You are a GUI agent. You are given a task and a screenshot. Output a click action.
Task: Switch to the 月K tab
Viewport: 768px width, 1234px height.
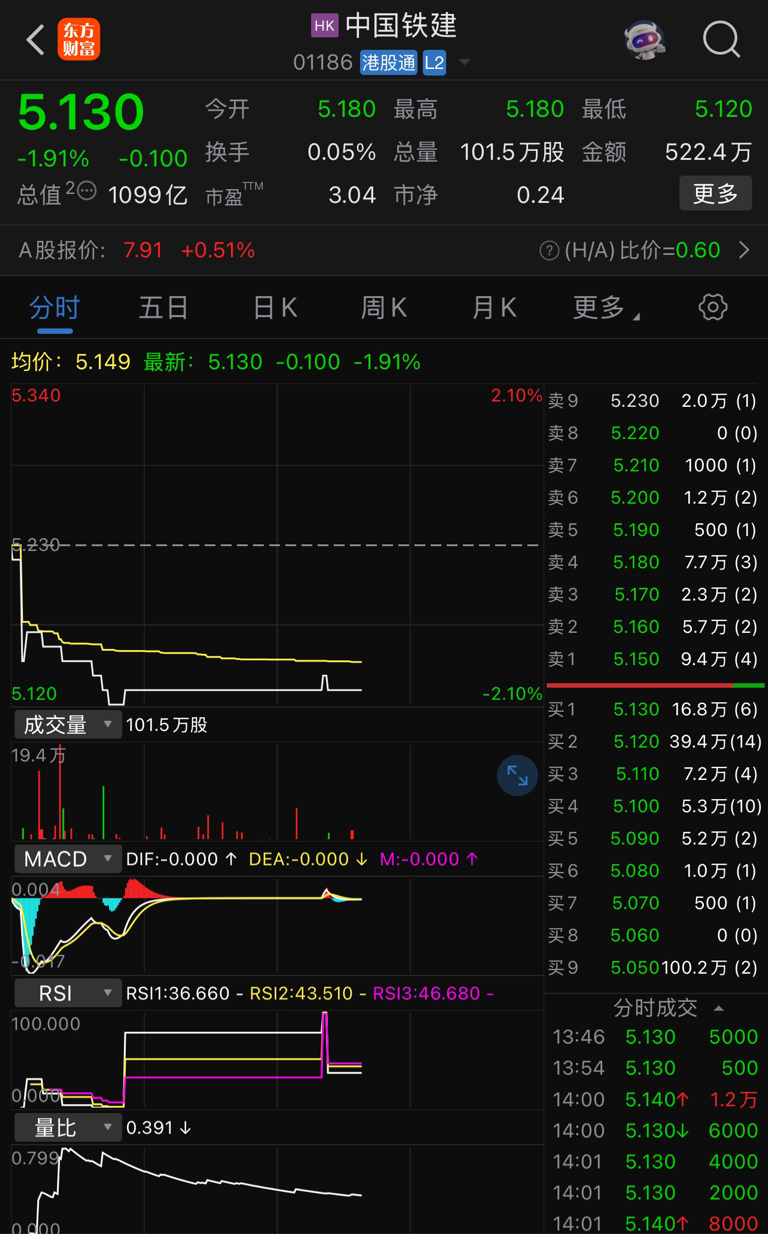click(x=494, y=308)
